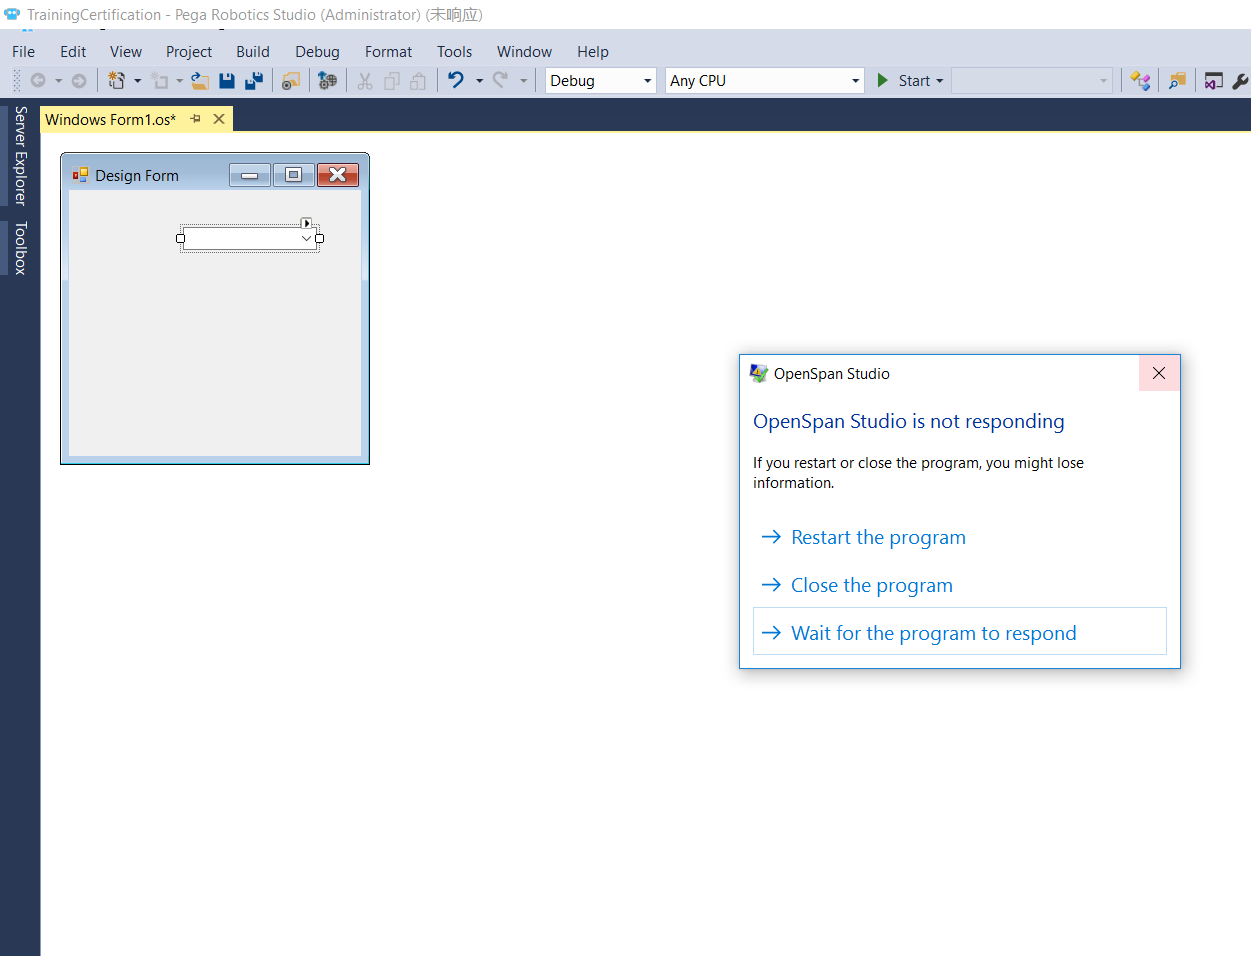Maximize the Design Form window
1251x956 pixels.
click(x=293, y=175)
